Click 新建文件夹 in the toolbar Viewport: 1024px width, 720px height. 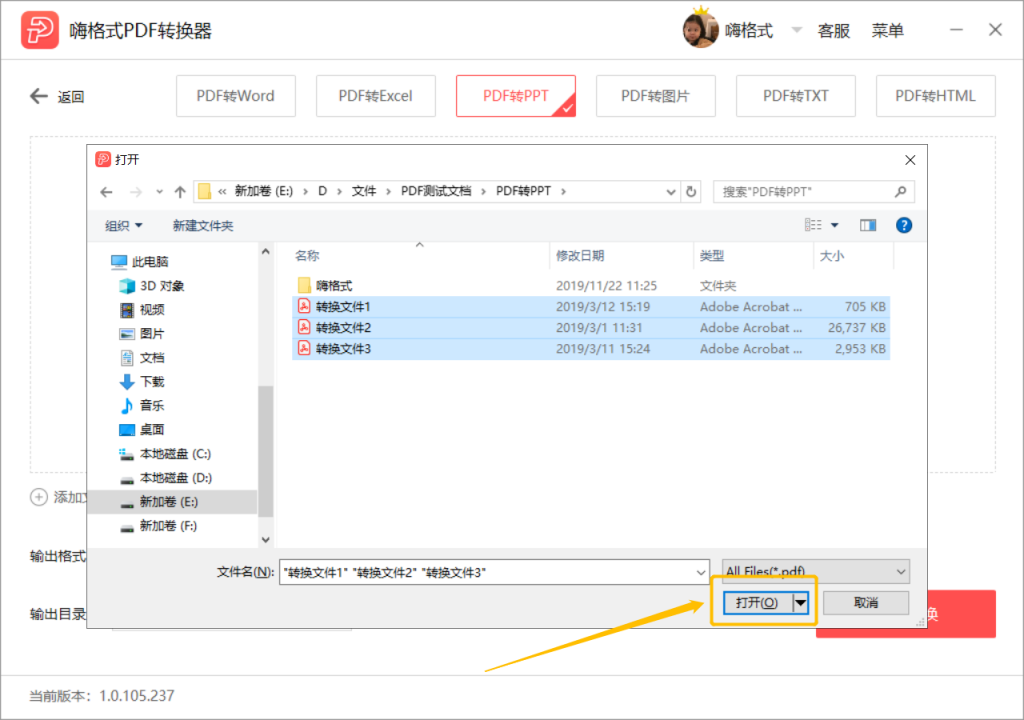pos(203,225)
